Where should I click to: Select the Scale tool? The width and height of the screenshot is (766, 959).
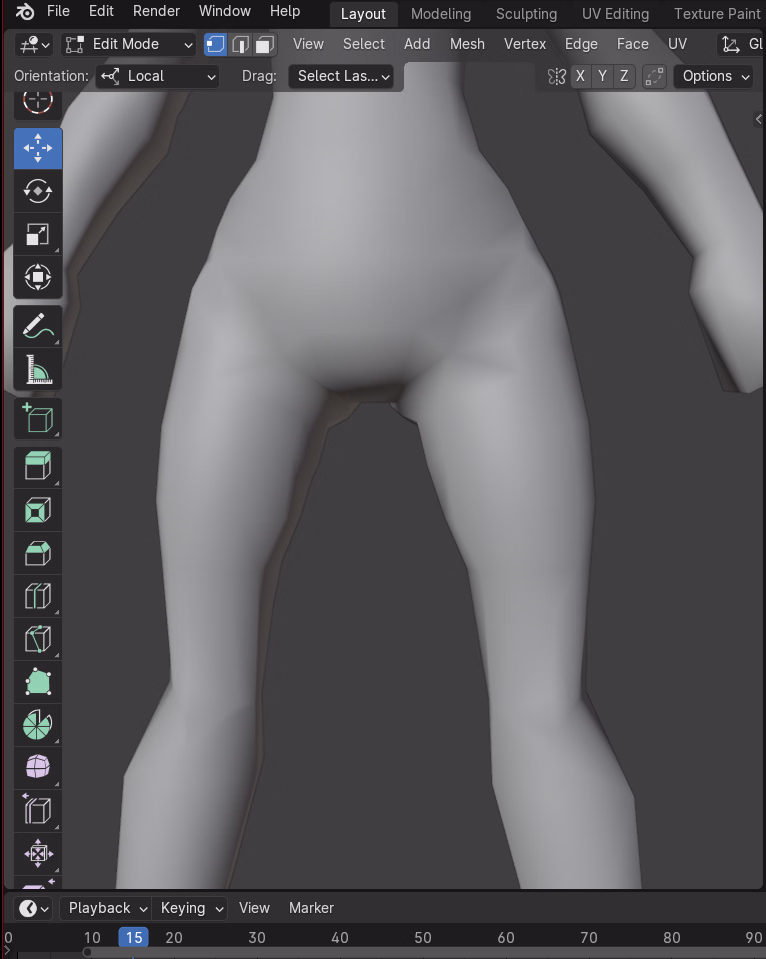coord(38,234)
